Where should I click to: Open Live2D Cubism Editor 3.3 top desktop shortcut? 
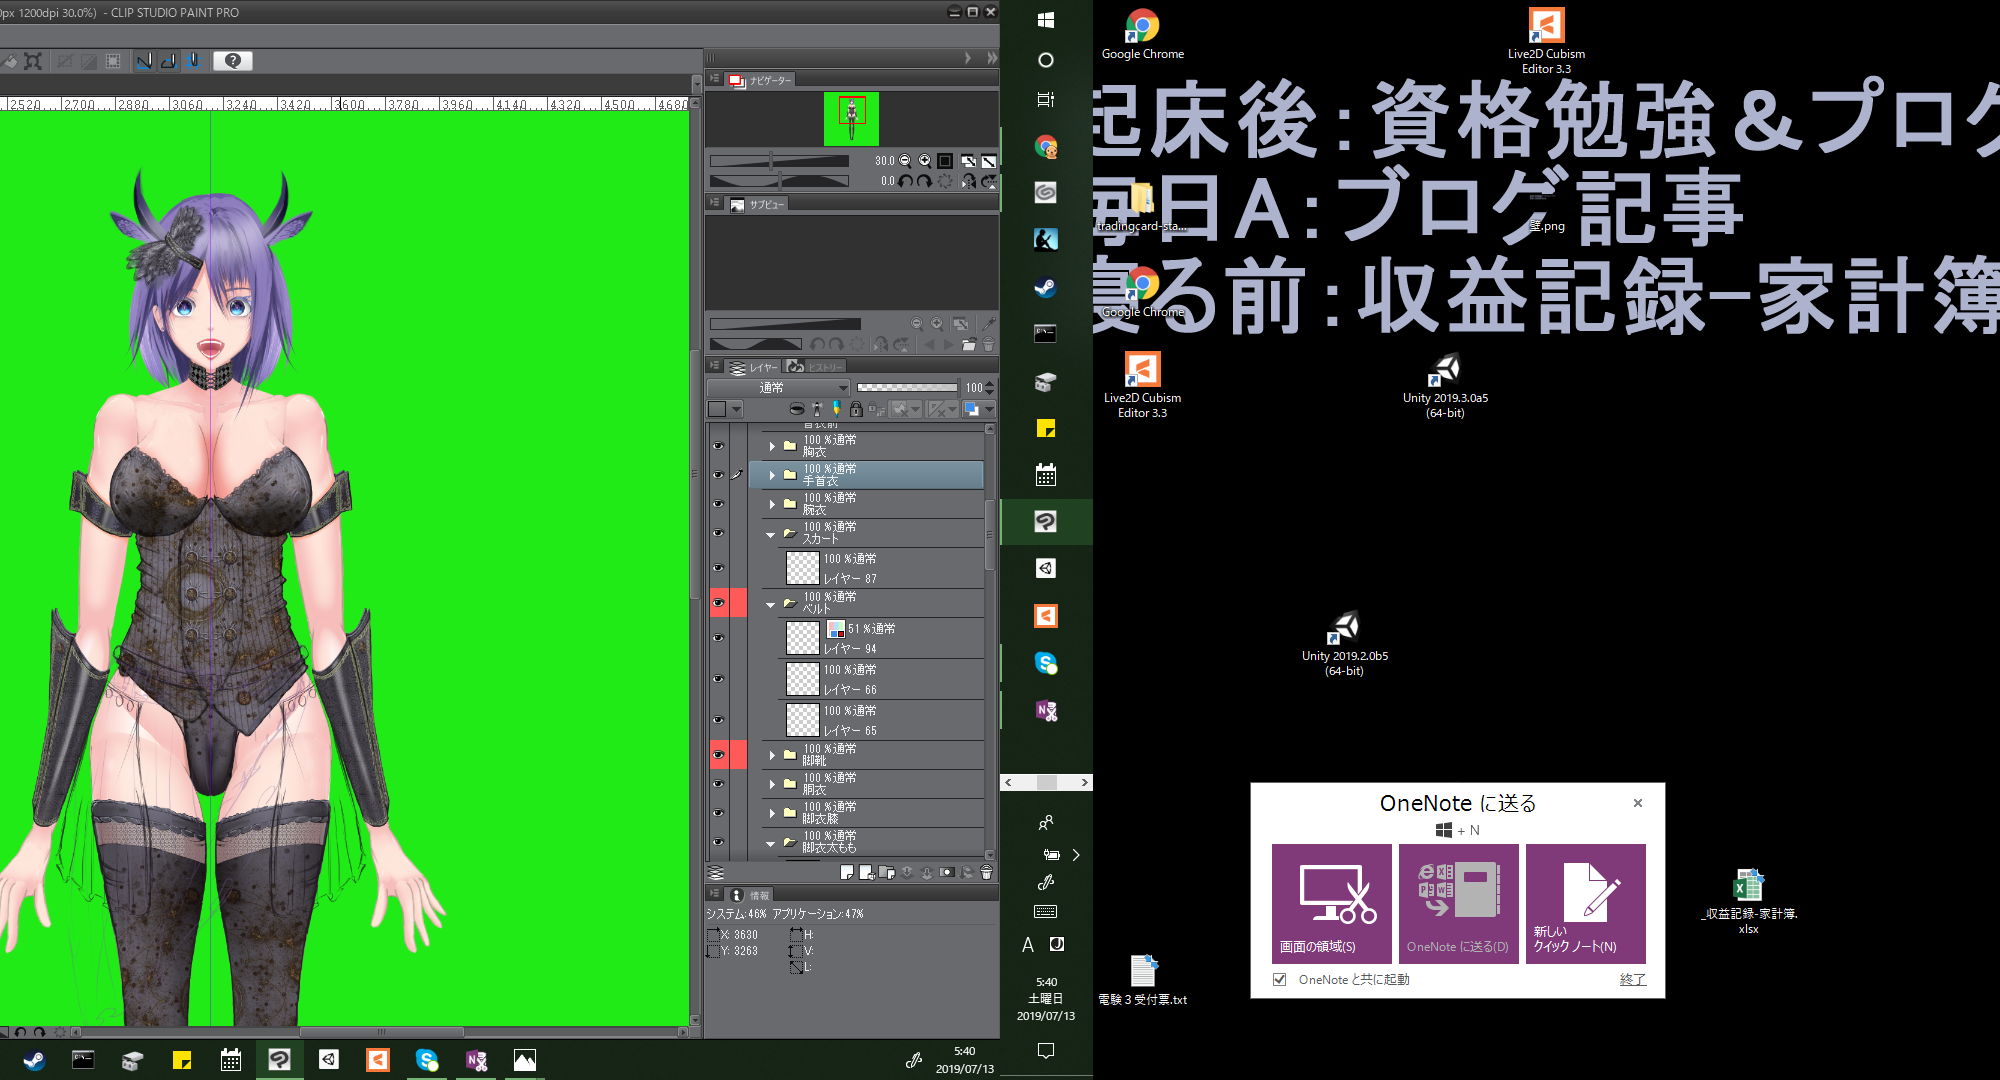1546,42
